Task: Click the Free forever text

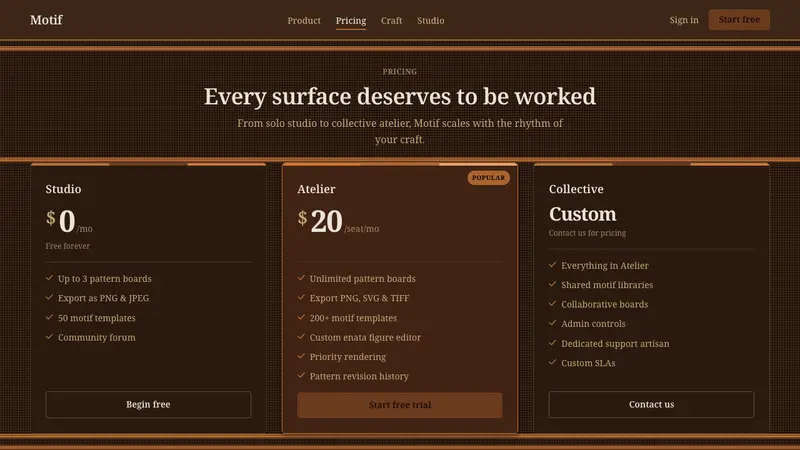Action: coord(67,246)
